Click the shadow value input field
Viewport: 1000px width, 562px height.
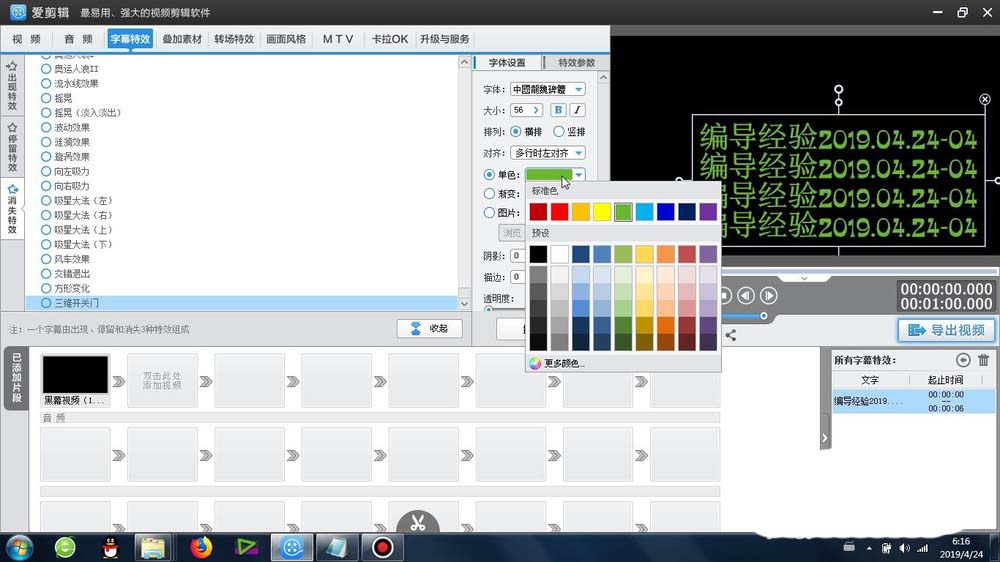coord(517,256)
